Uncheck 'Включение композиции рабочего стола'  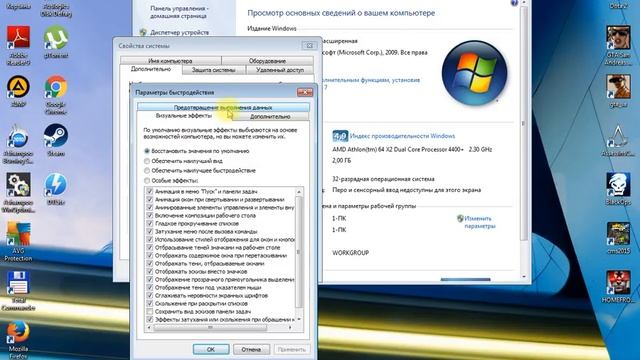[x=150, y=216]
